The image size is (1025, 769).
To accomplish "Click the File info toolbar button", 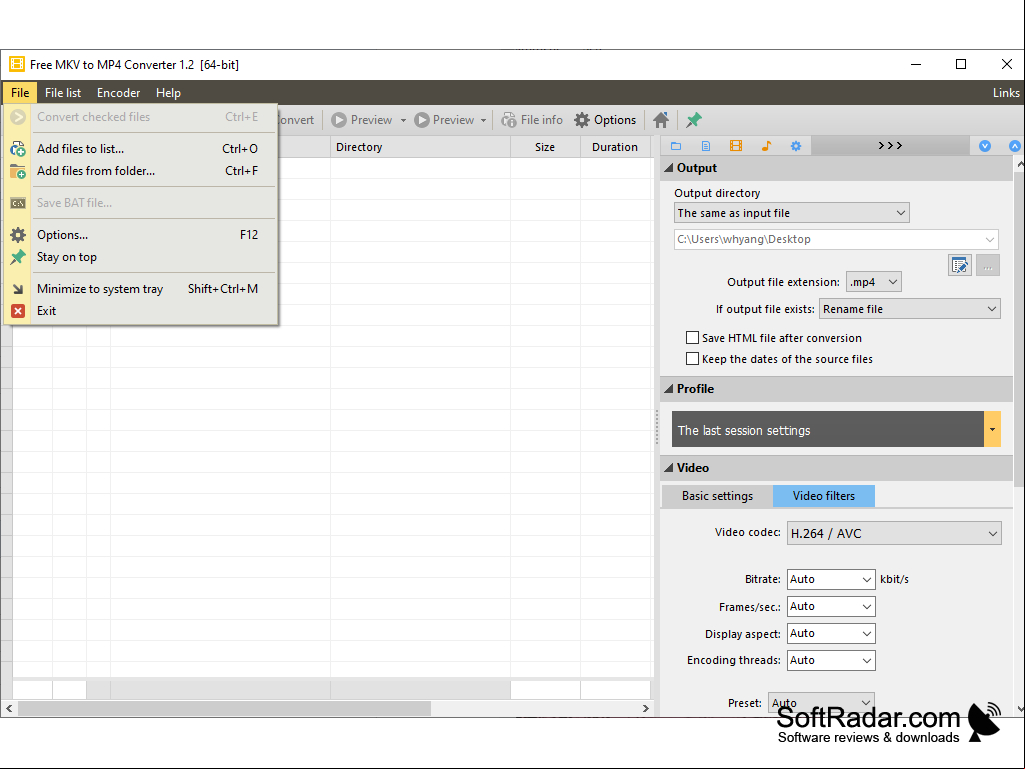I will tap(532, 120).
